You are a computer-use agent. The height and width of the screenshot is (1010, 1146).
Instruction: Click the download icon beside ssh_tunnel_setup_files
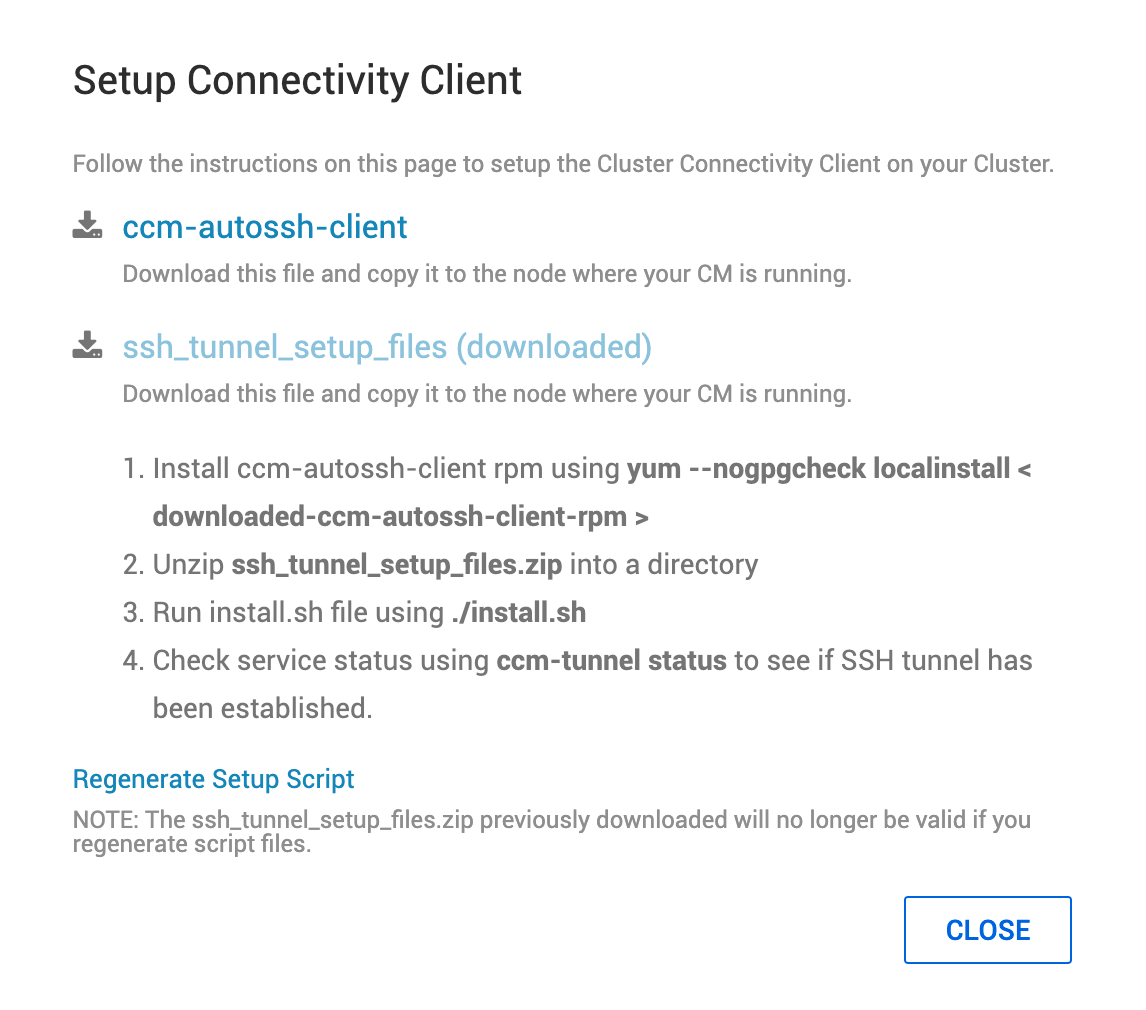click(87, 345)
